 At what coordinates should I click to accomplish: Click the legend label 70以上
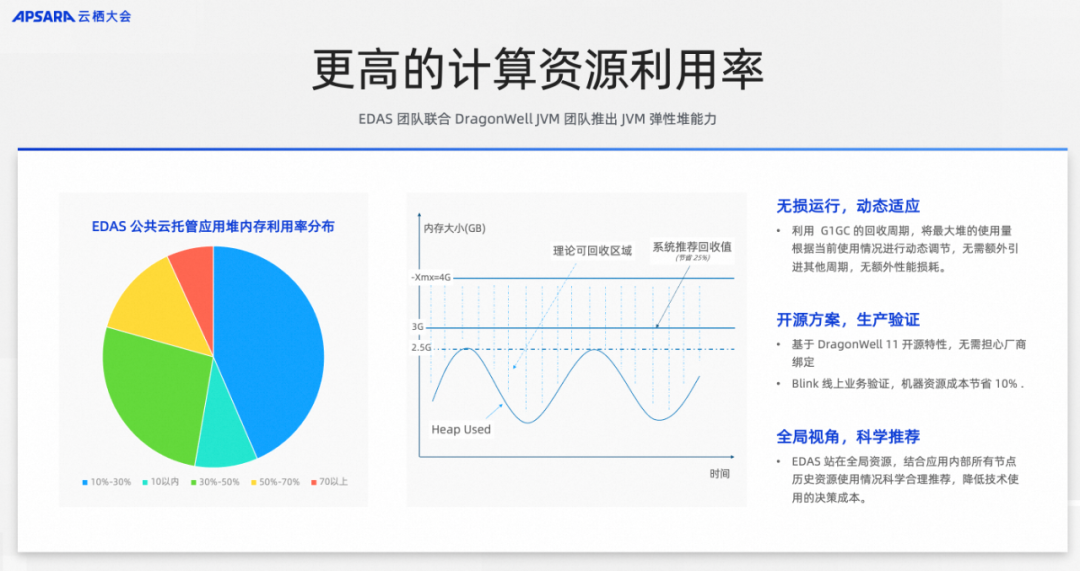coord(333,482)
